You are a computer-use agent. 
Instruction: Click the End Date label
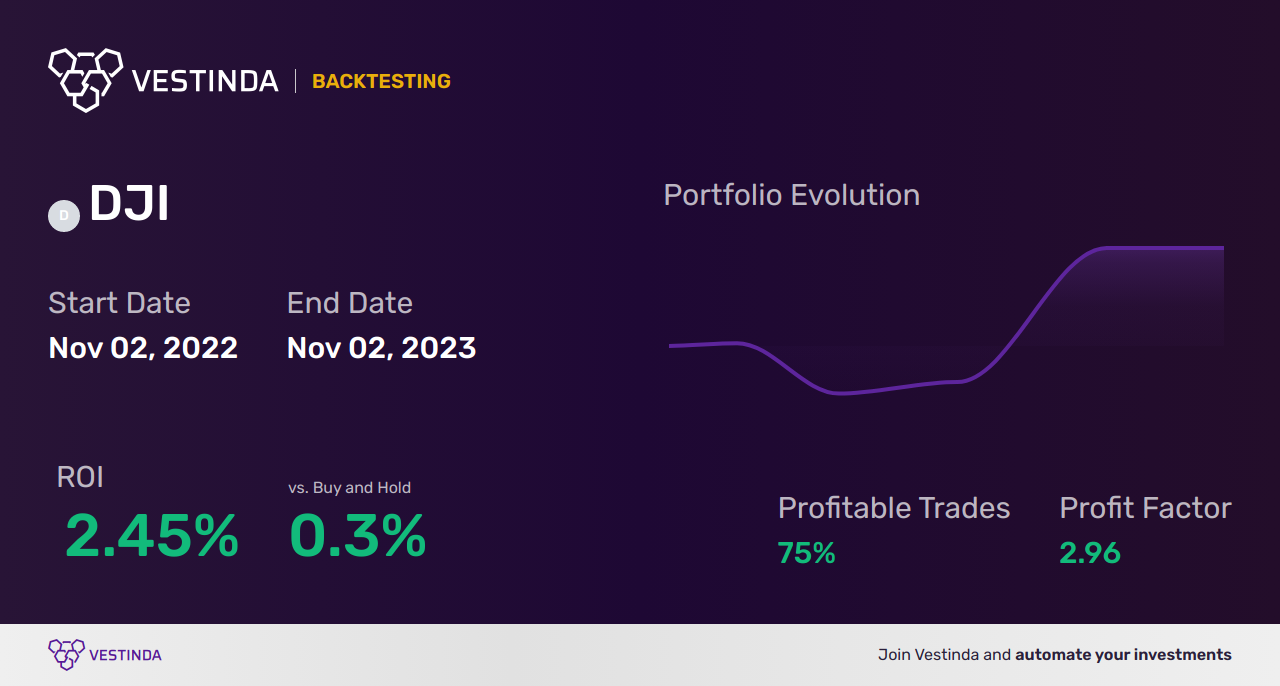(349, 303)
